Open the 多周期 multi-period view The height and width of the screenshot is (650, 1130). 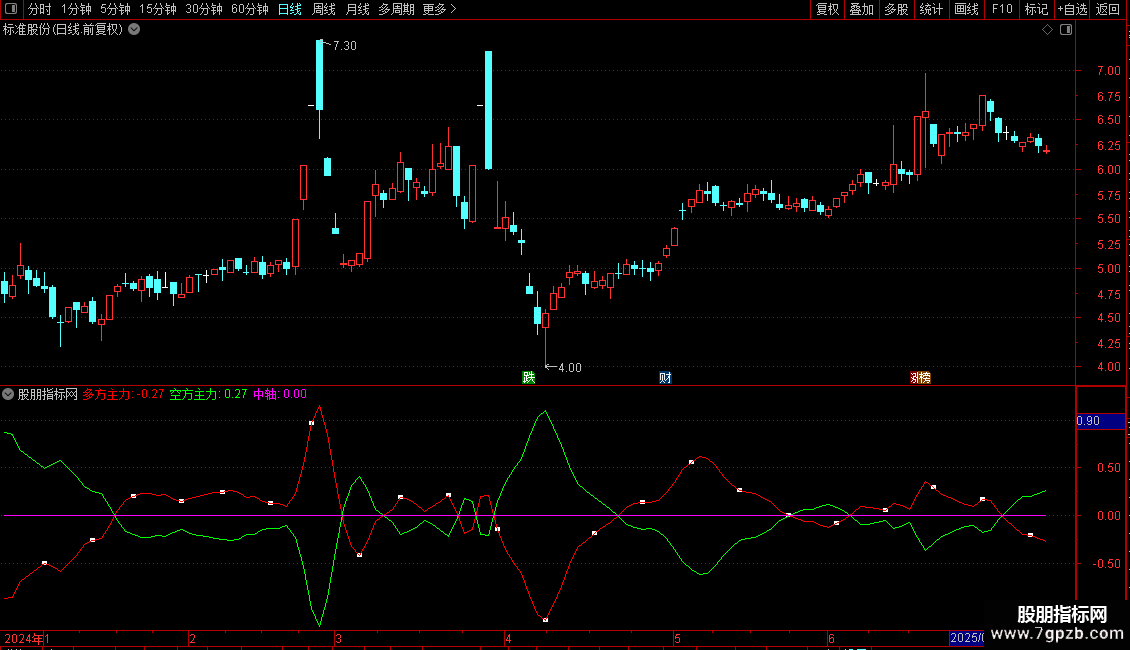[x=396, y=9]
